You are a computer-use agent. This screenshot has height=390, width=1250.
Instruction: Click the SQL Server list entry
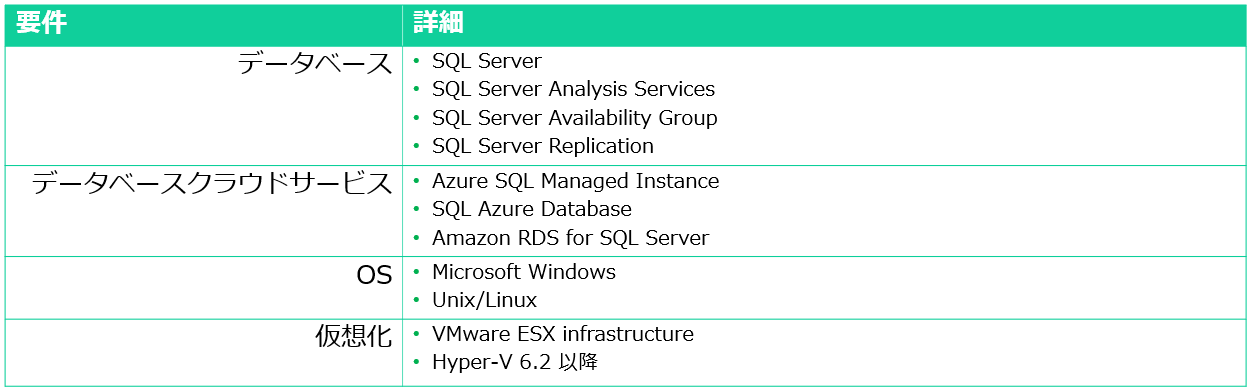click(487, 61)
